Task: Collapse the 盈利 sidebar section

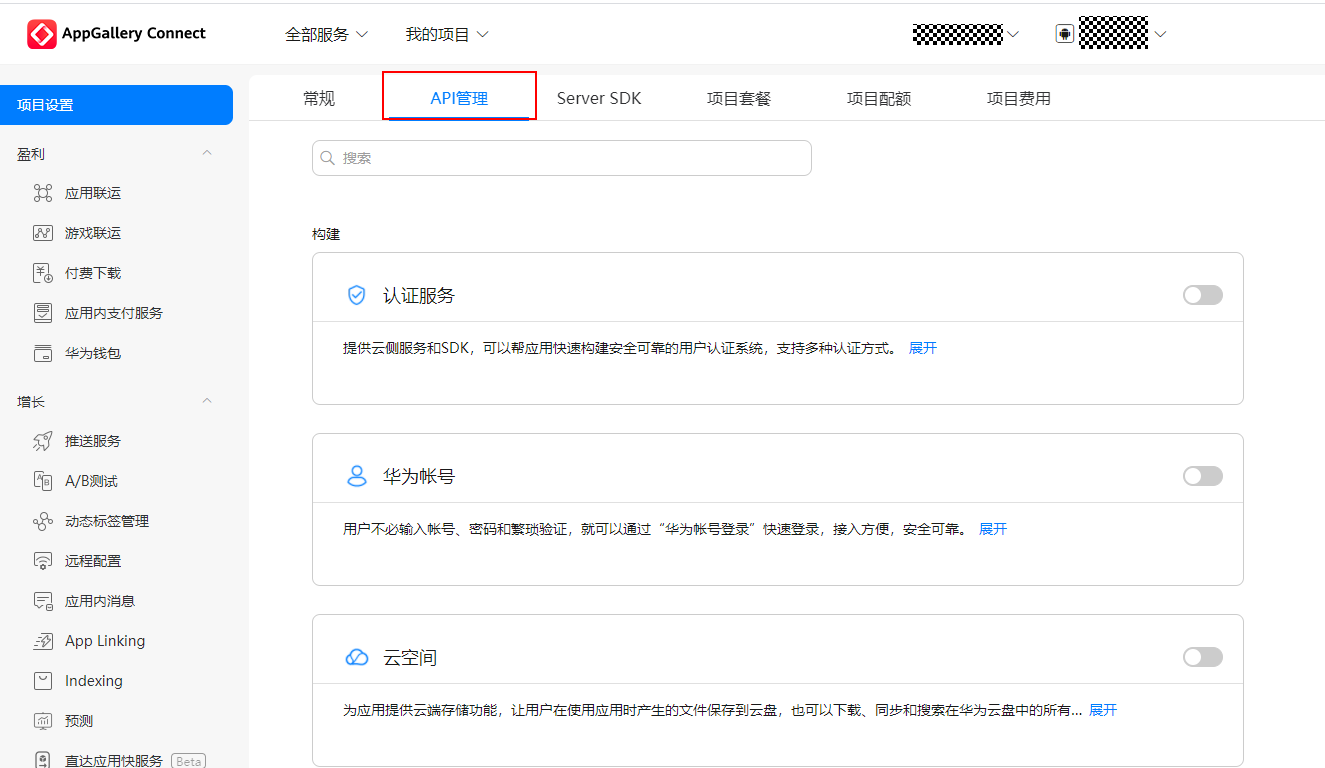Action: click(207, 154)
